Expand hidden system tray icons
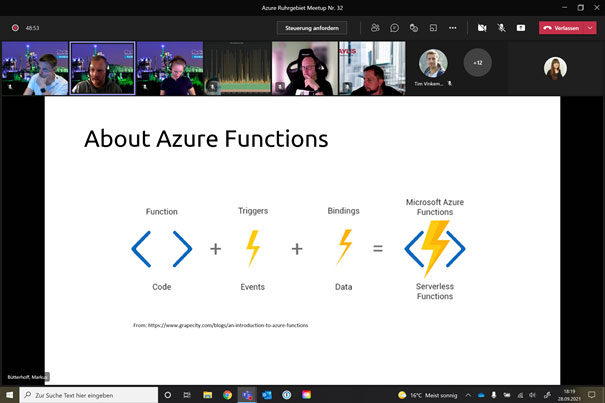Image resolution: width=605 pixels, height=403 pixels. (468, 395)
